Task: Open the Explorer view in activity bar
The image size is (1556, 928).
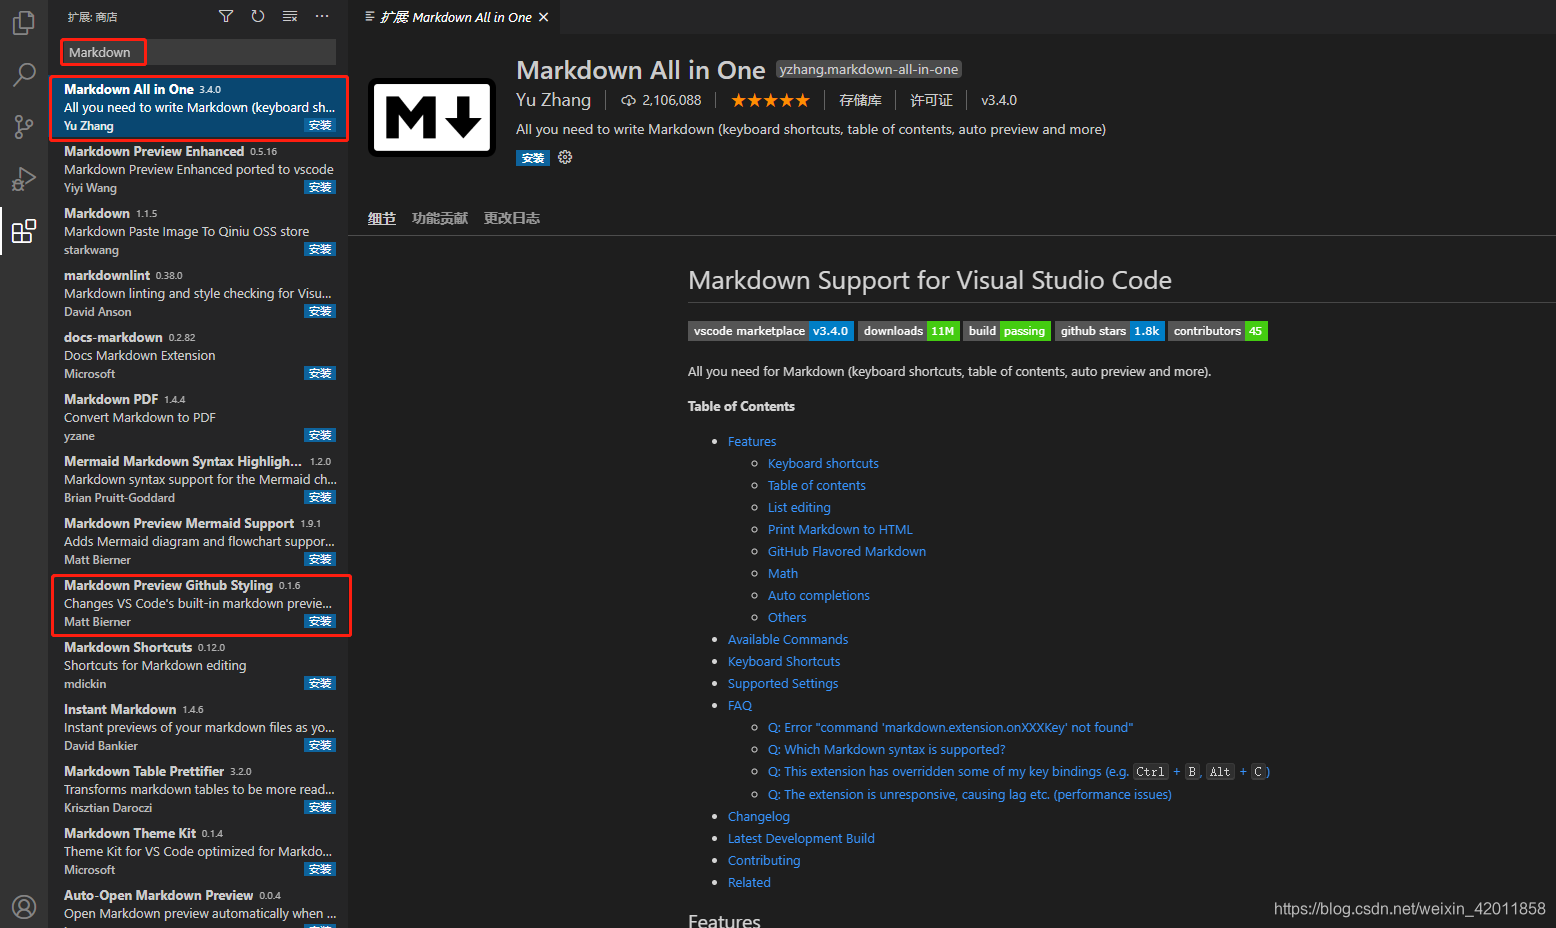Action: [x=24, y=22]
